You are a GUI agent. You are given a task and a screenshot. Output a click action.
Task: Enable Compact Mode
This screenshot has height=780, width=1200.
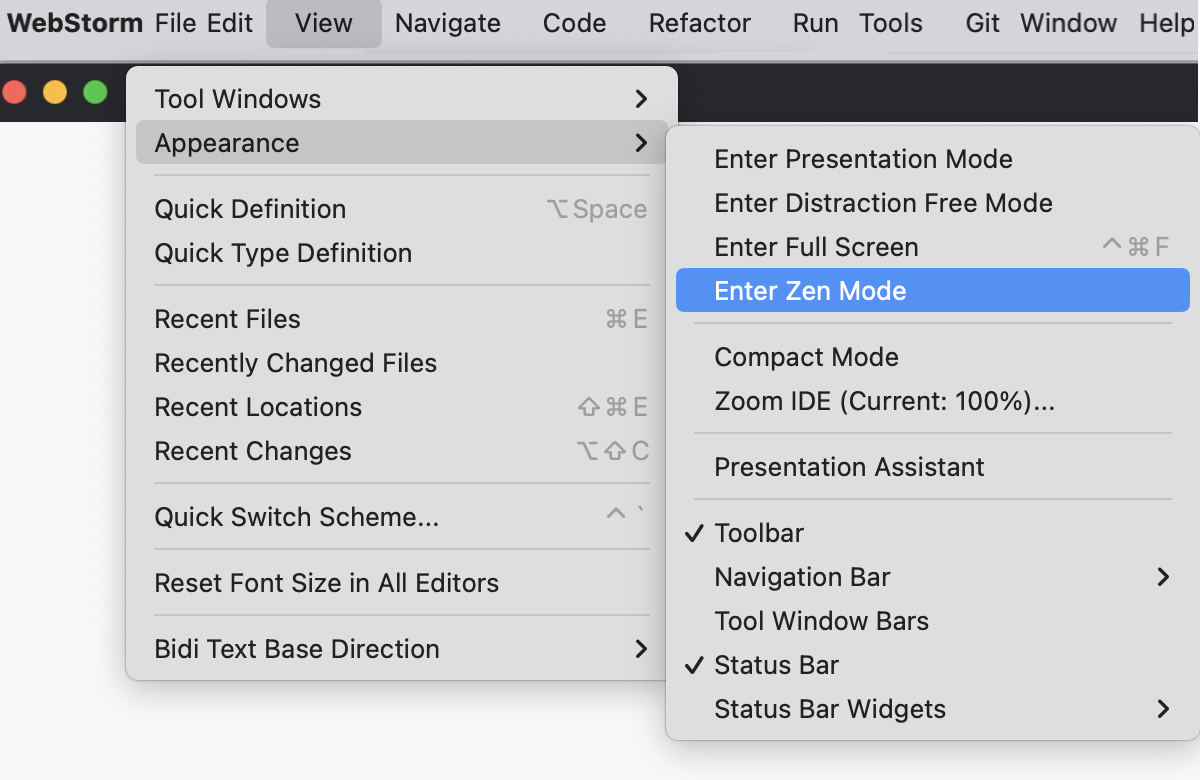806,357
